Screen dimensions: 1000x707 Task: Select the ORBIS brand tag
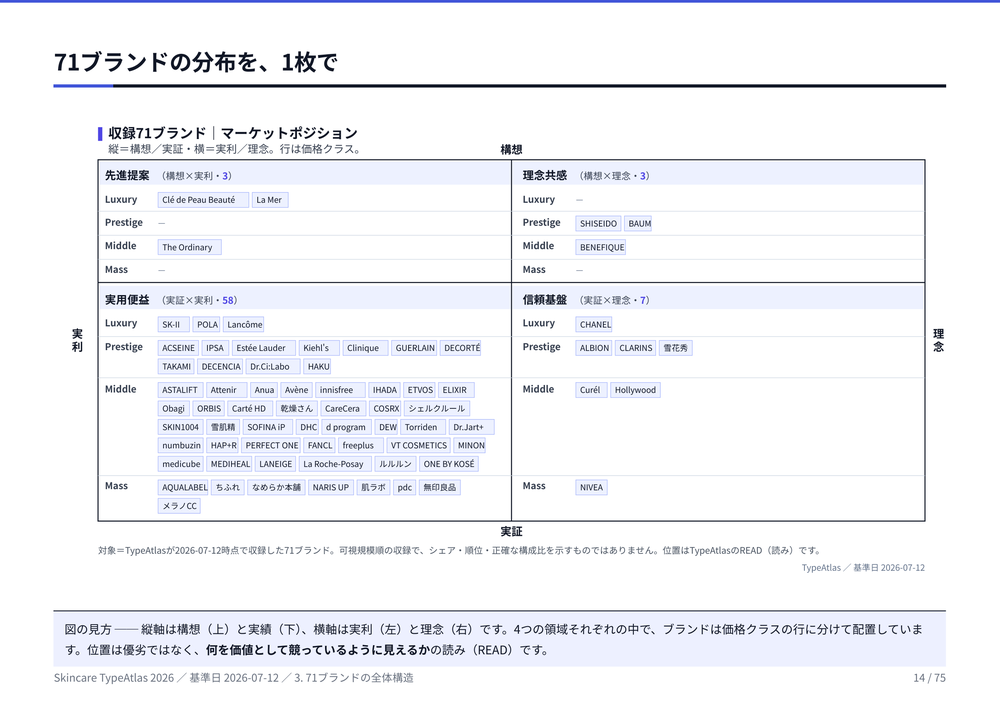(209, 409)
